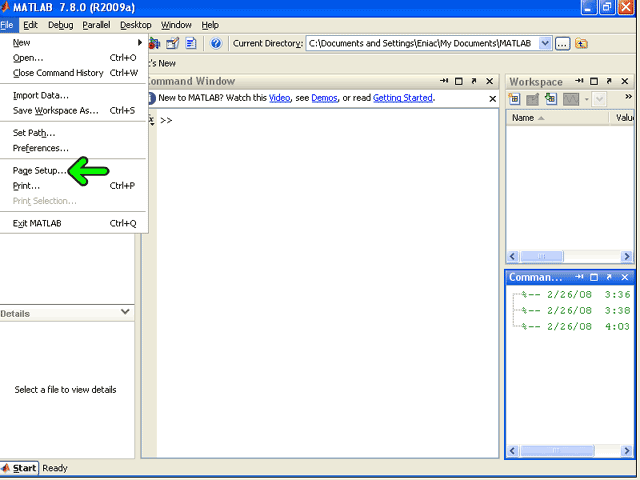Show more Workspace toolbar items
The height and width of the screenshot is (480, 640).
pos(628,97)
